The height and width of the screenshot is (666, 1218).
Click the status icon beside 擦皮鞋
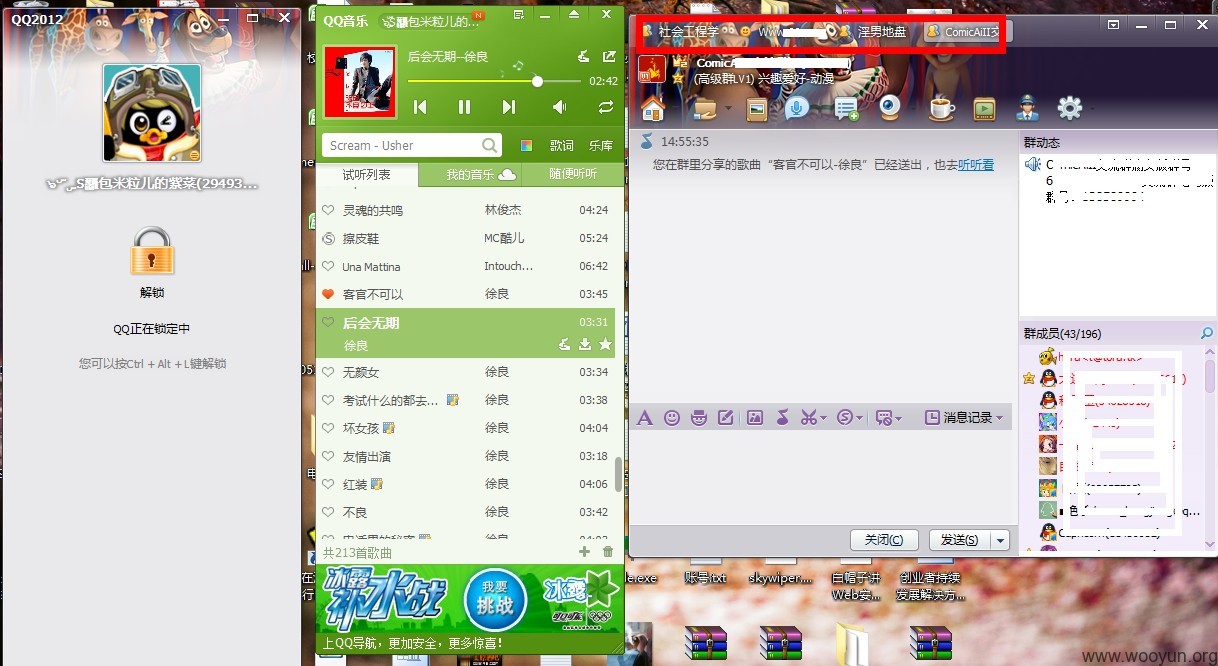click(x=328, y=238)
